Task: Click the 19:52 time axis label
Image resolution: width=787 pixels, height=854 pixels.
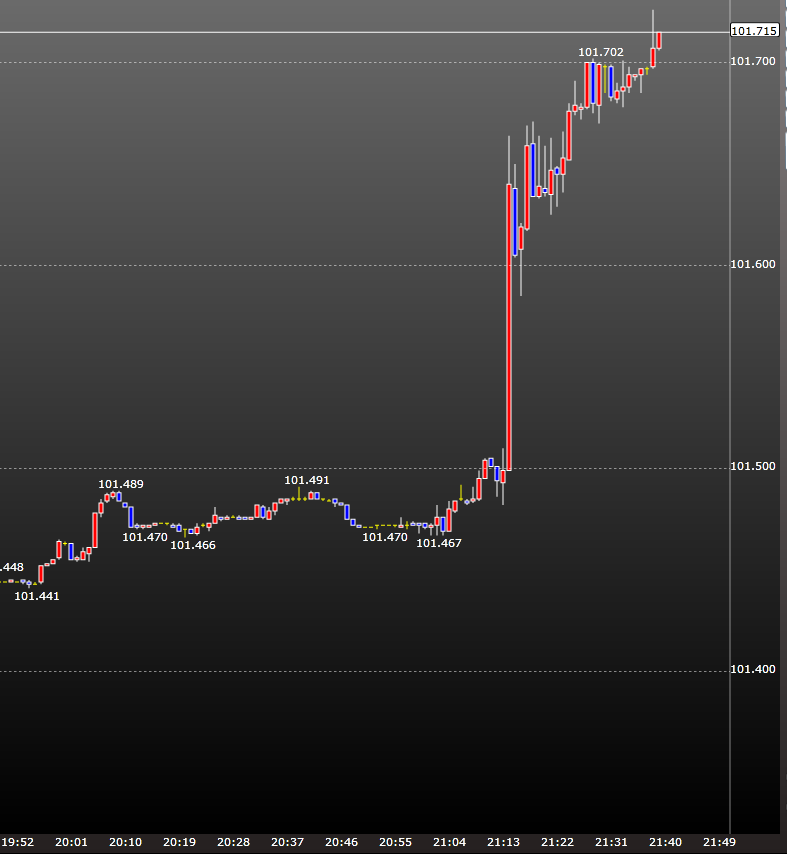Action: point(17,842)
